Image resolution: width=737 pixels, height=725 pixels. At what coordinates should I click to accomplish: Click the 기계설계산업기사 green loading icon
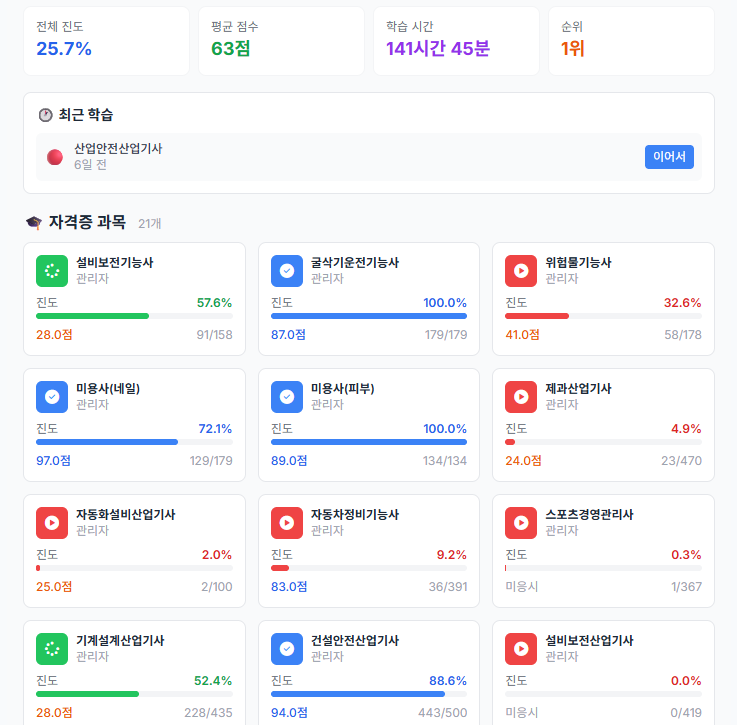click(52, 649)
